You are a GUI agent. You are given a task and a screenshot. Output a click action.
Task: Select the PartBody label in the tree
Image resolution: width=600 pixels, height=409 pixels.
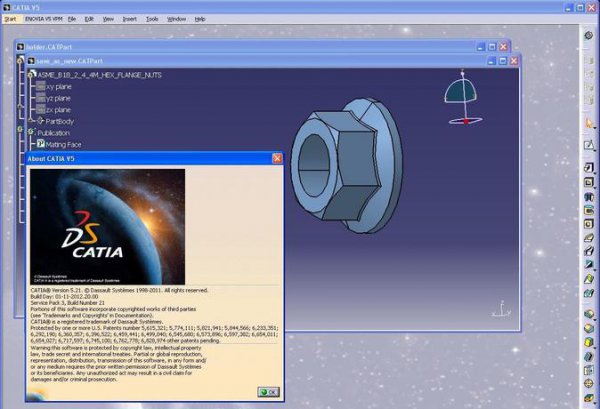coord(60,121)
